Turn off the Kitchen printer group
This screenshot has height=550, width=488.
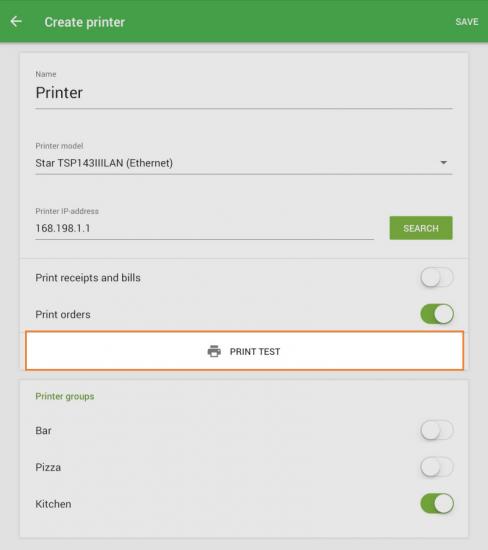click(437, 503)
